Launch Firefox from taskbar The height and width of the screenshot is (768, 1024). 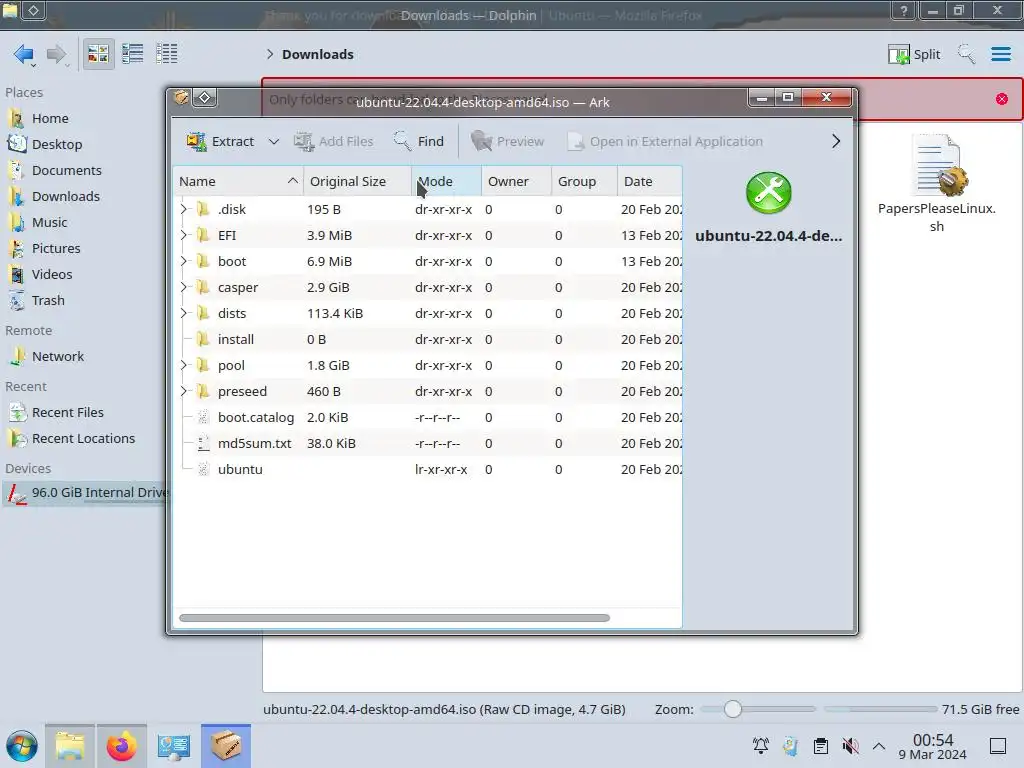click(x=121, y=746)
